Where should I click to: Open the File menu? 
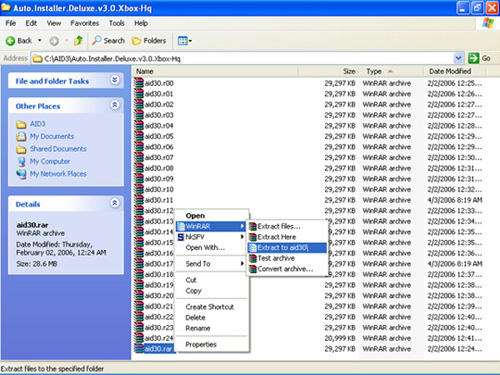(x=11, y=23)
